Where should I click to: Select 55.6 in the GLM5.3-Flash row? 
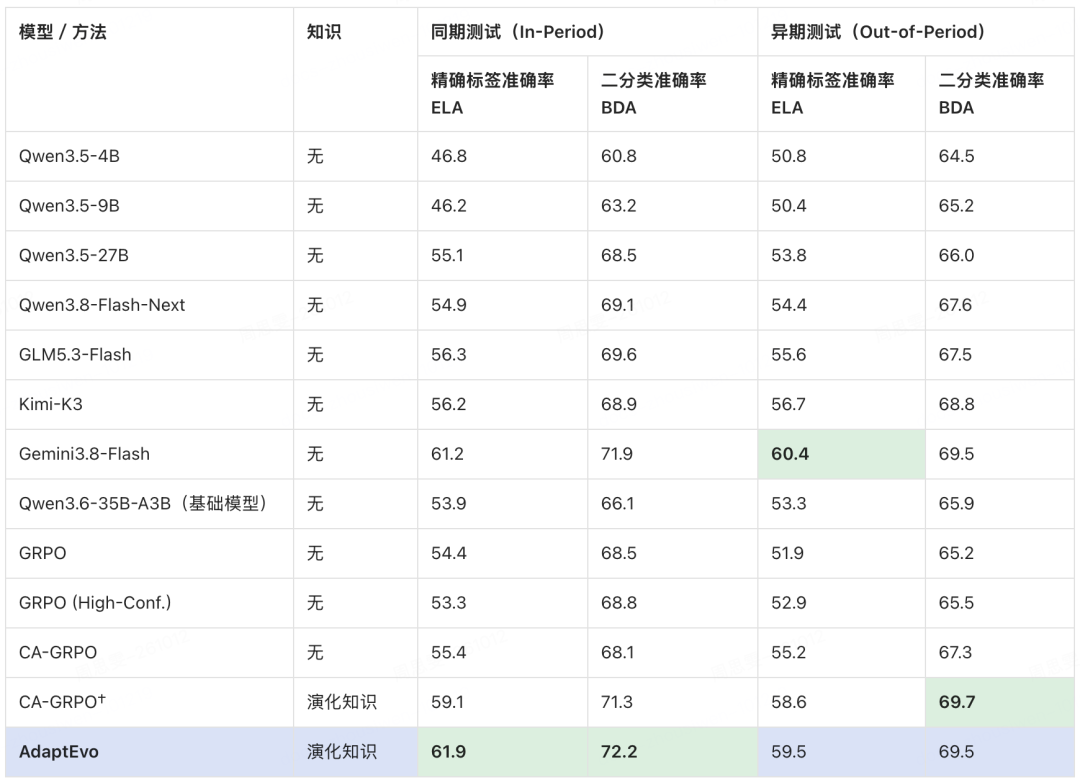click(x=789, y=355)
